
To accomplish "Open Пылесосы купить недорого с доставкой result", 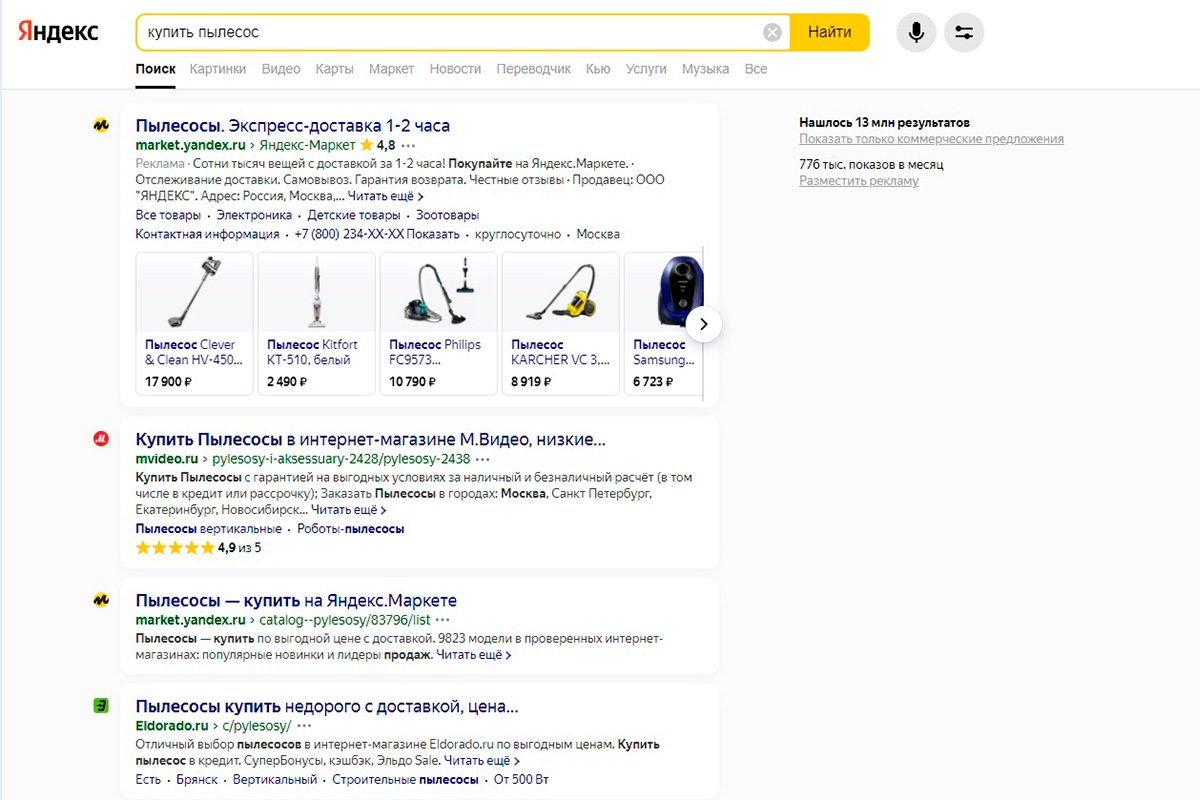I will (x=327, y=707).
